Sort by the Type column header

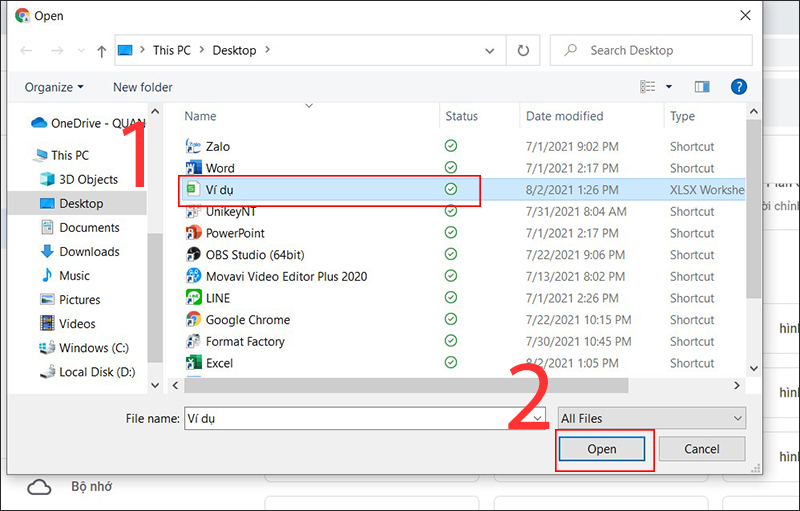pos(682,116)
